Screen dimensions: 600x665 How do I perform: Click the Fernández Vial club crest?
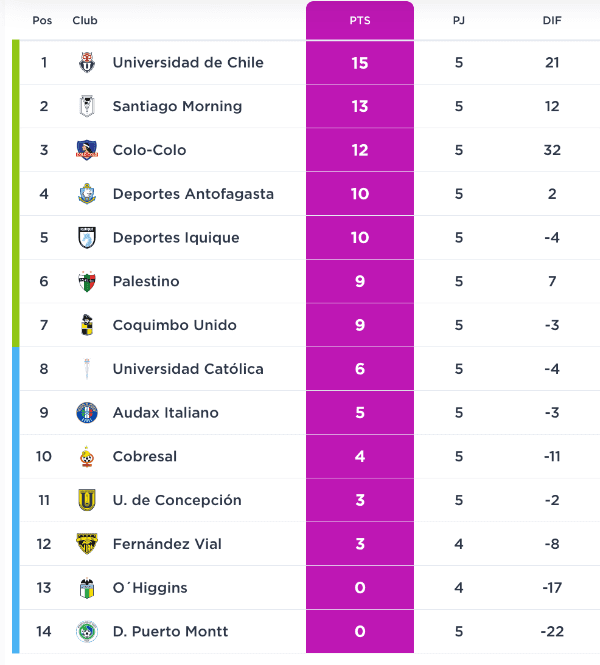(87, 544)
